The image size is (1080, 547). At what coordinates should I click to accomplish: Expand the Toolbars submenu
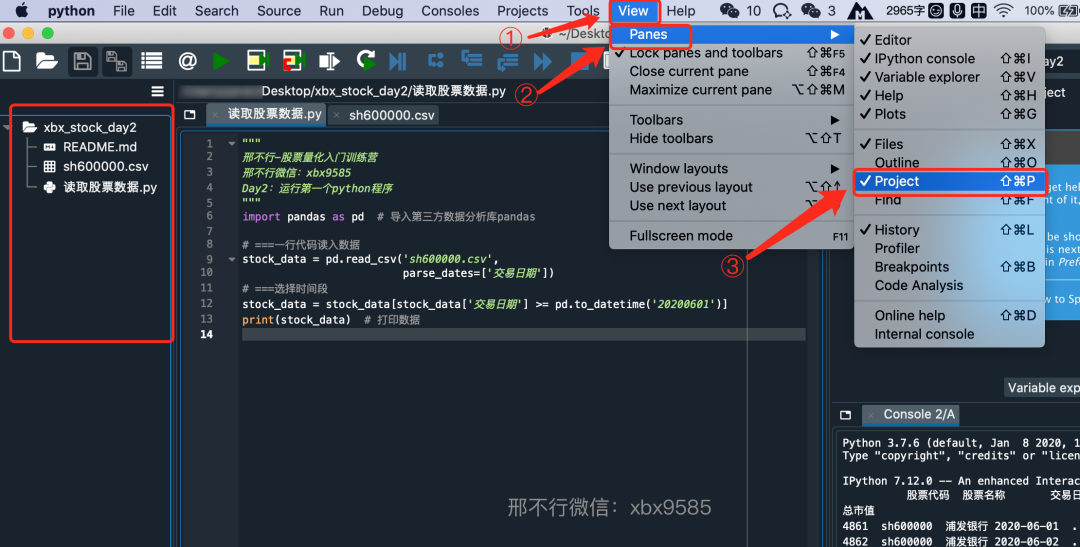[731, 120]
